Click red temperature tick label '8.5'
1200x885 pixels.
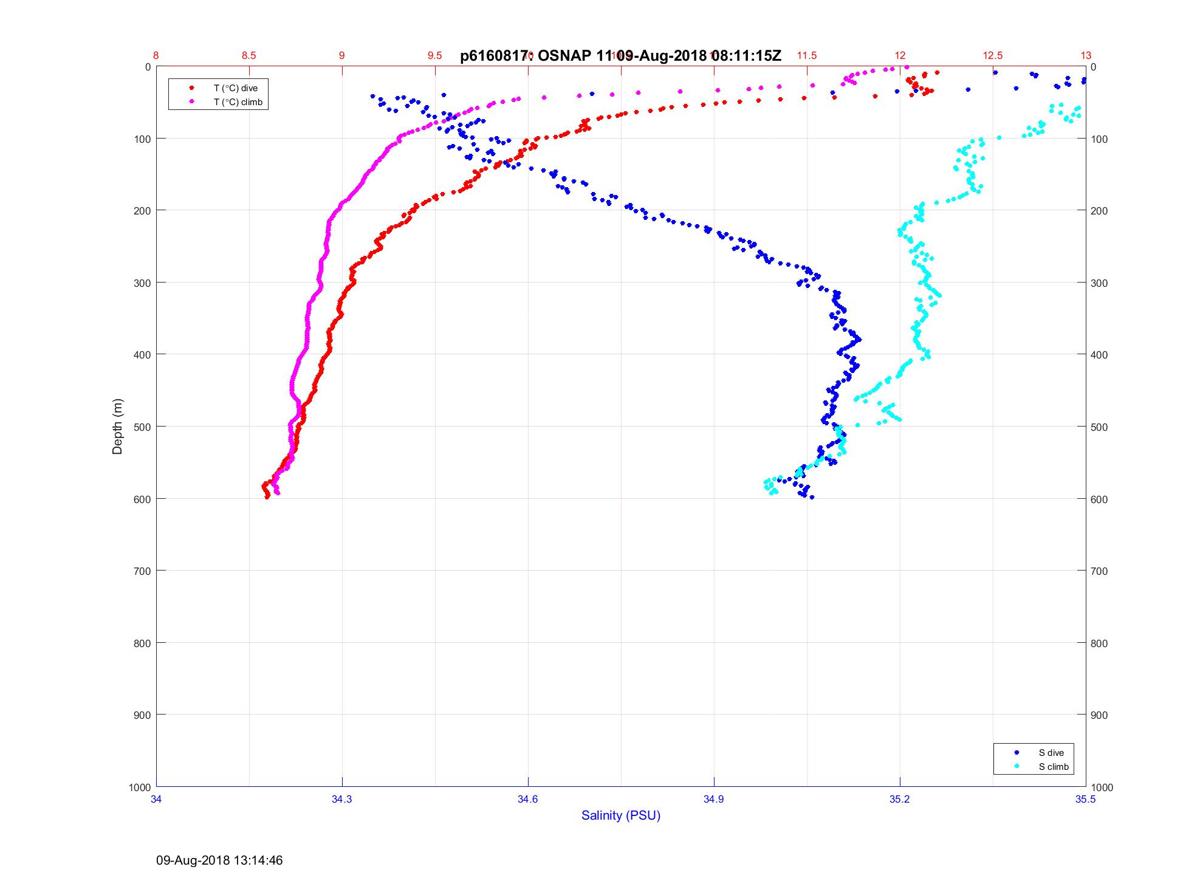coord(249,55)
